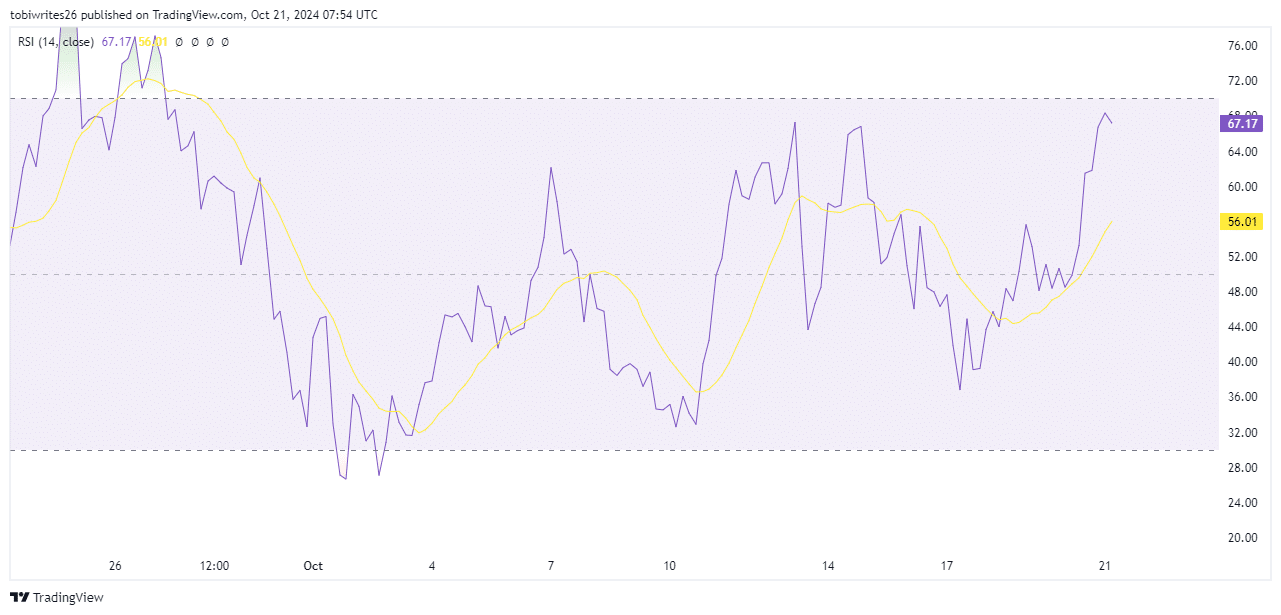
Task: Click the 10 date marker on time axis
Action: coord(669,566)
